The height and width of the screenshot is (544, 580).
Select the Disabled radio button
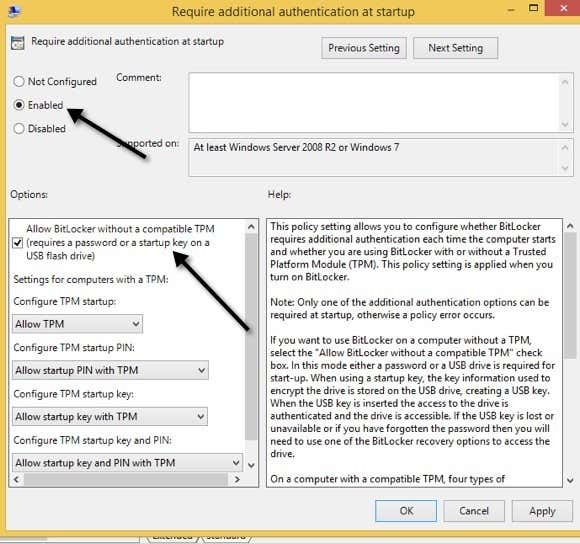coord(19,129)
